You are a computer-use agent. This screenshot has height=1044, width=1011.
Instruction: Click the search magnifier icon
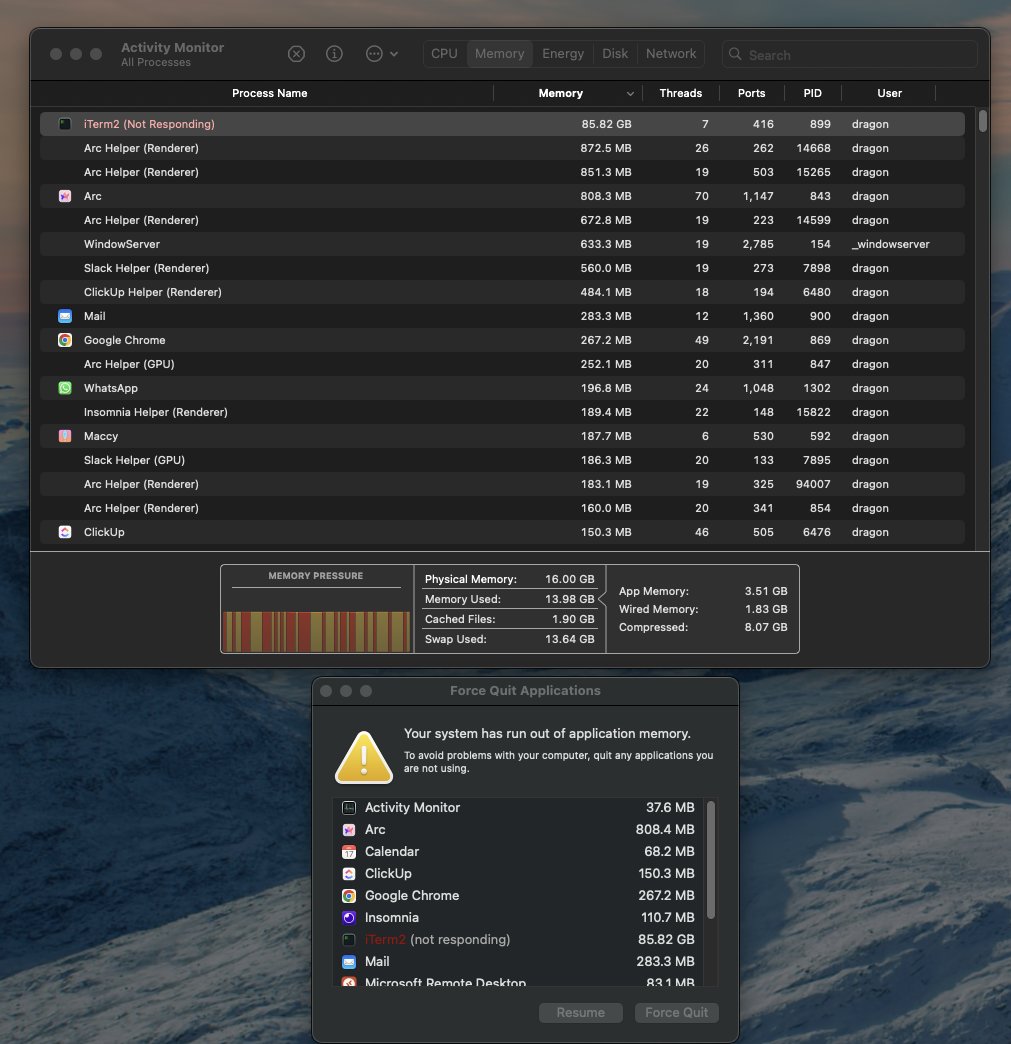(735, 54)
